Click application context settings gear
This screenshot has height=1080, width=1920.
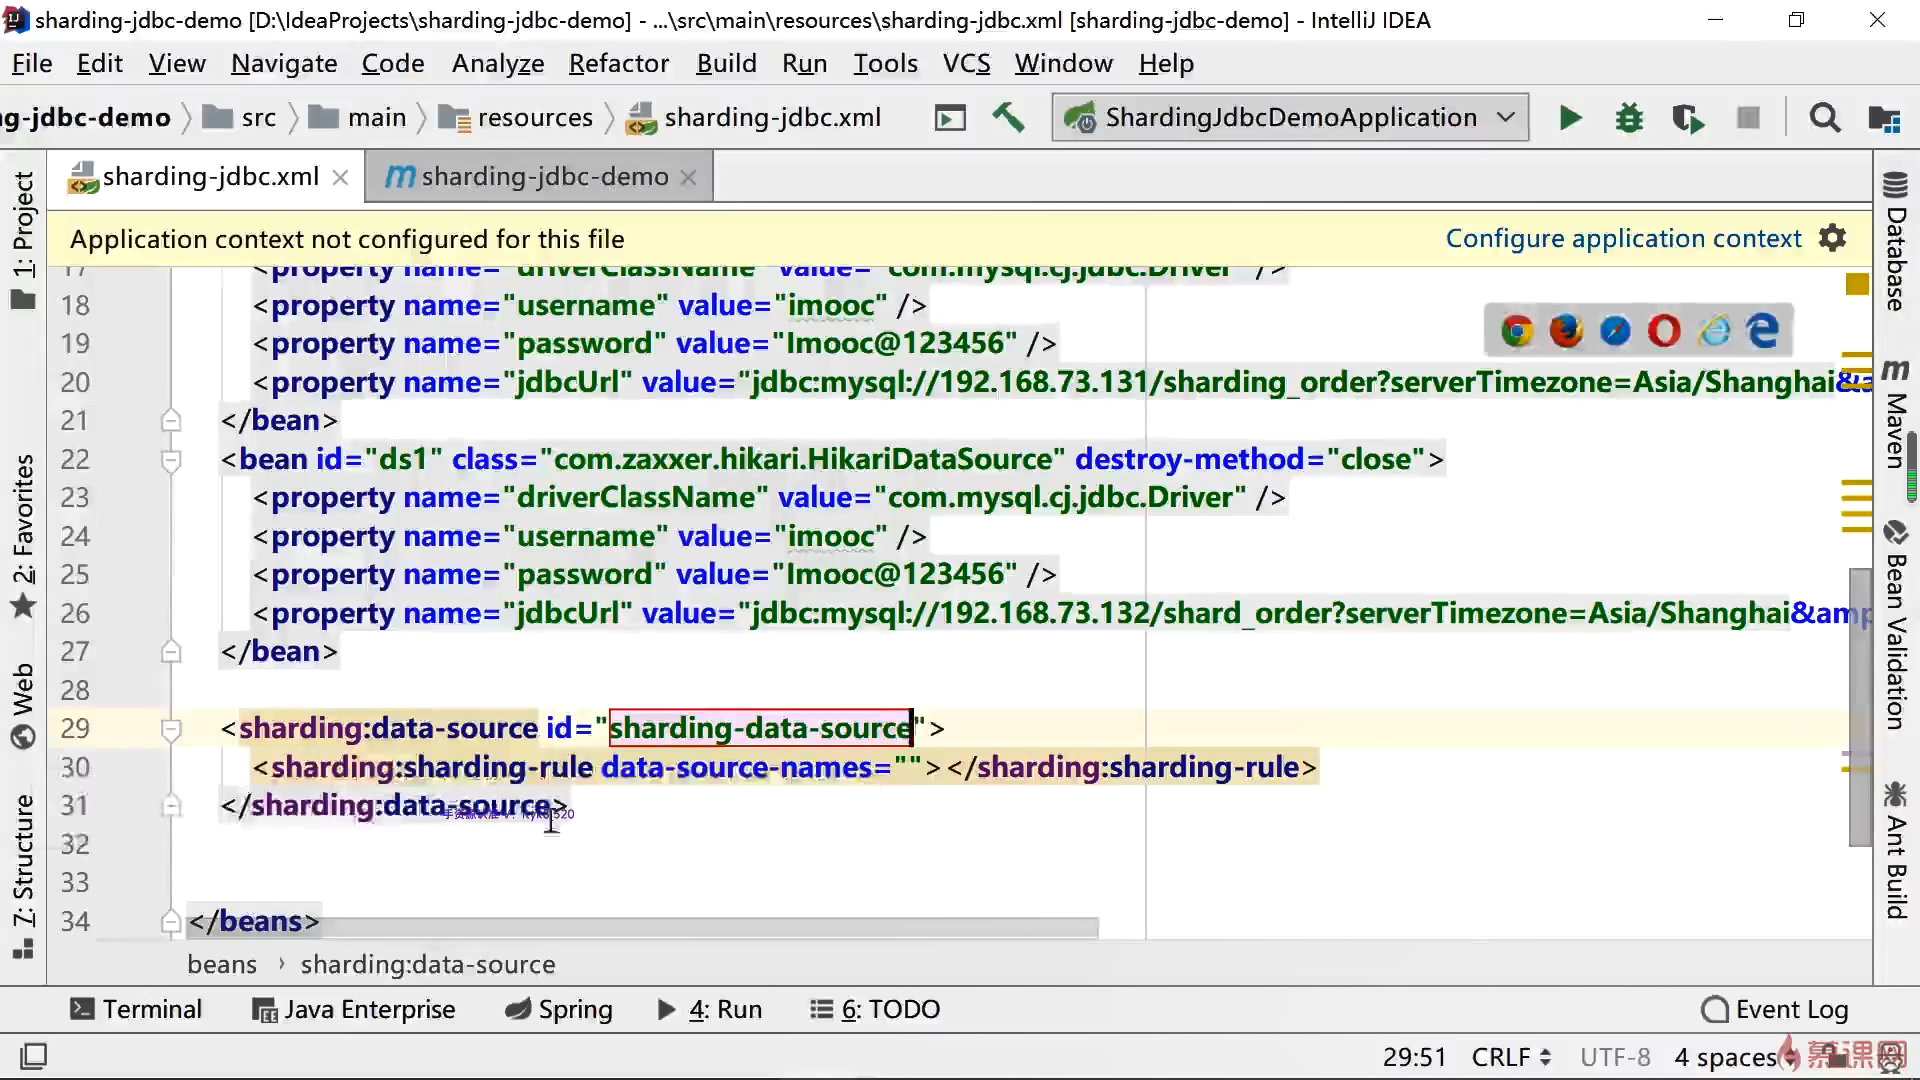[x=1832, y=238]
